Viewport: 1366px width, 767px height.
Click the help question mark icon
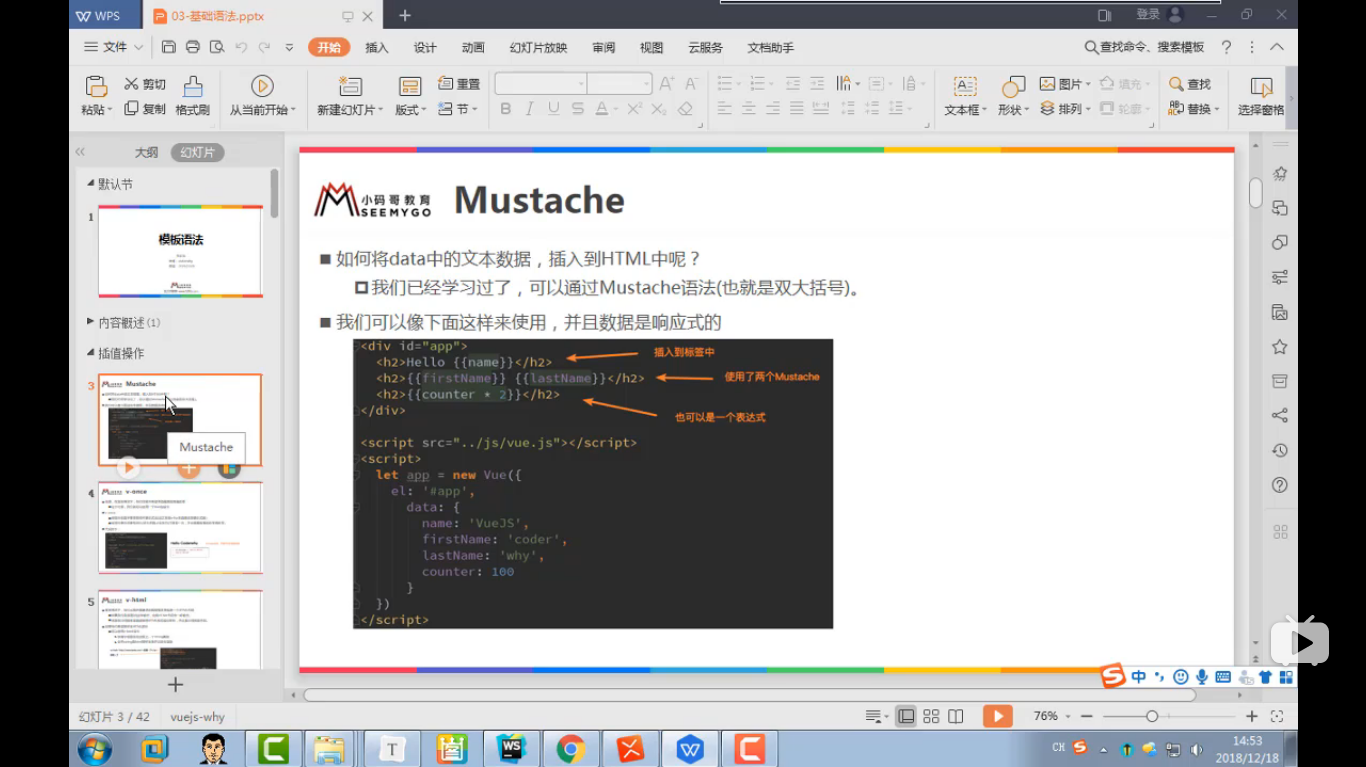[1227, 47]
